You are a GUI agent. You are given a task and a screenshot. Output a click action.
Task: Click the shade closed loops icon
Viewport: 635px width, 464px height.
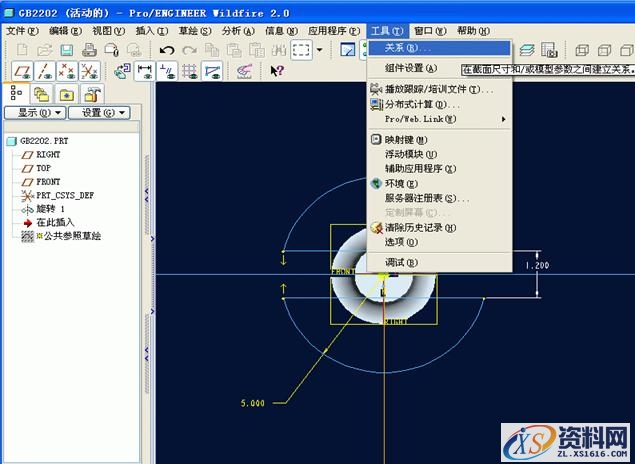coord(244,71)
